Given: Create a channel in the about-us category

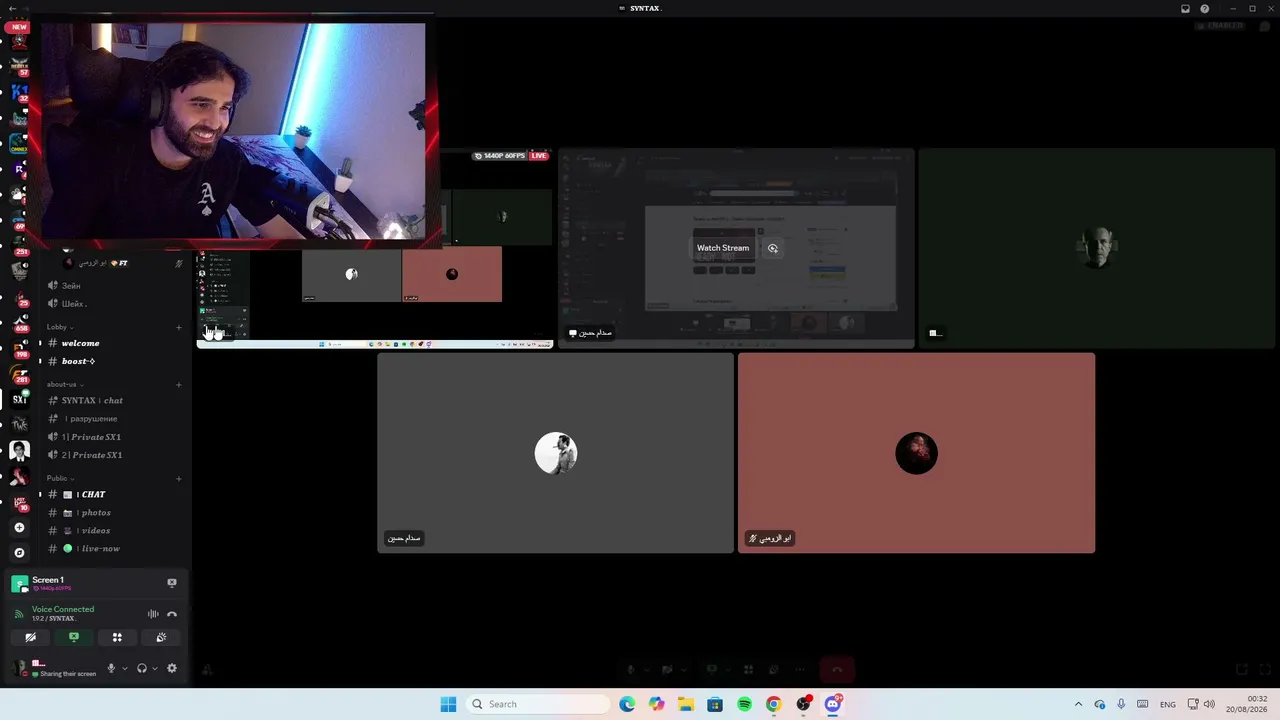Looking at the screenshot, I should point(179,384).
